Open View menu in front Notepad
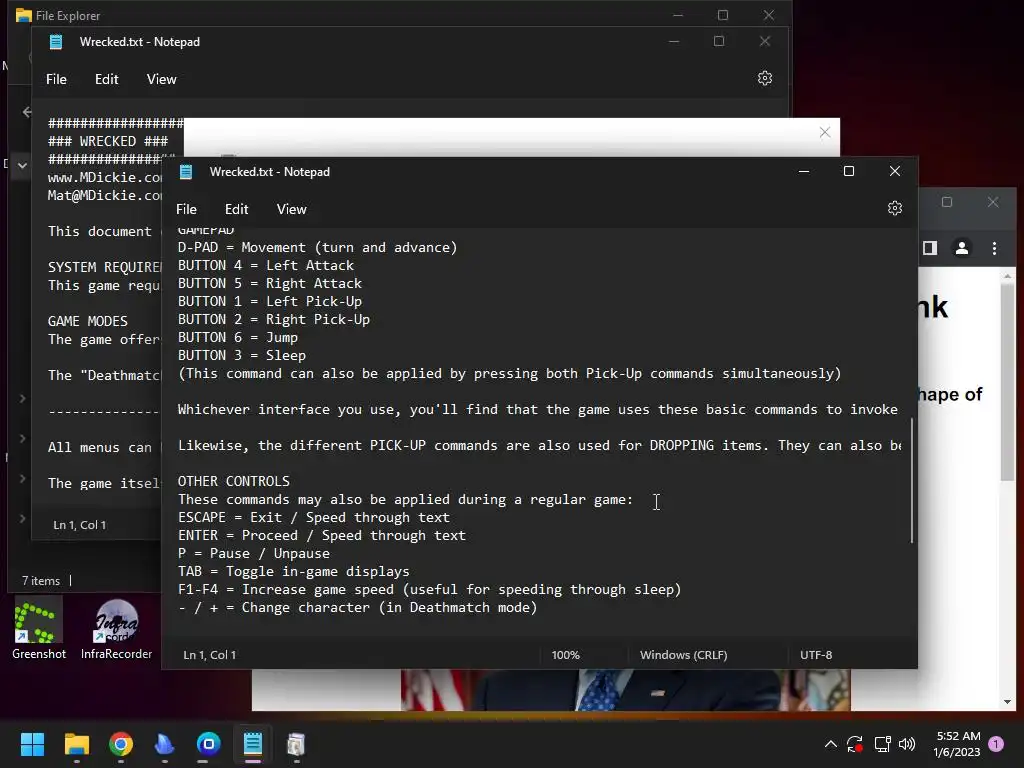This screenshot has height=768, width=1024. tap(291, 209)
